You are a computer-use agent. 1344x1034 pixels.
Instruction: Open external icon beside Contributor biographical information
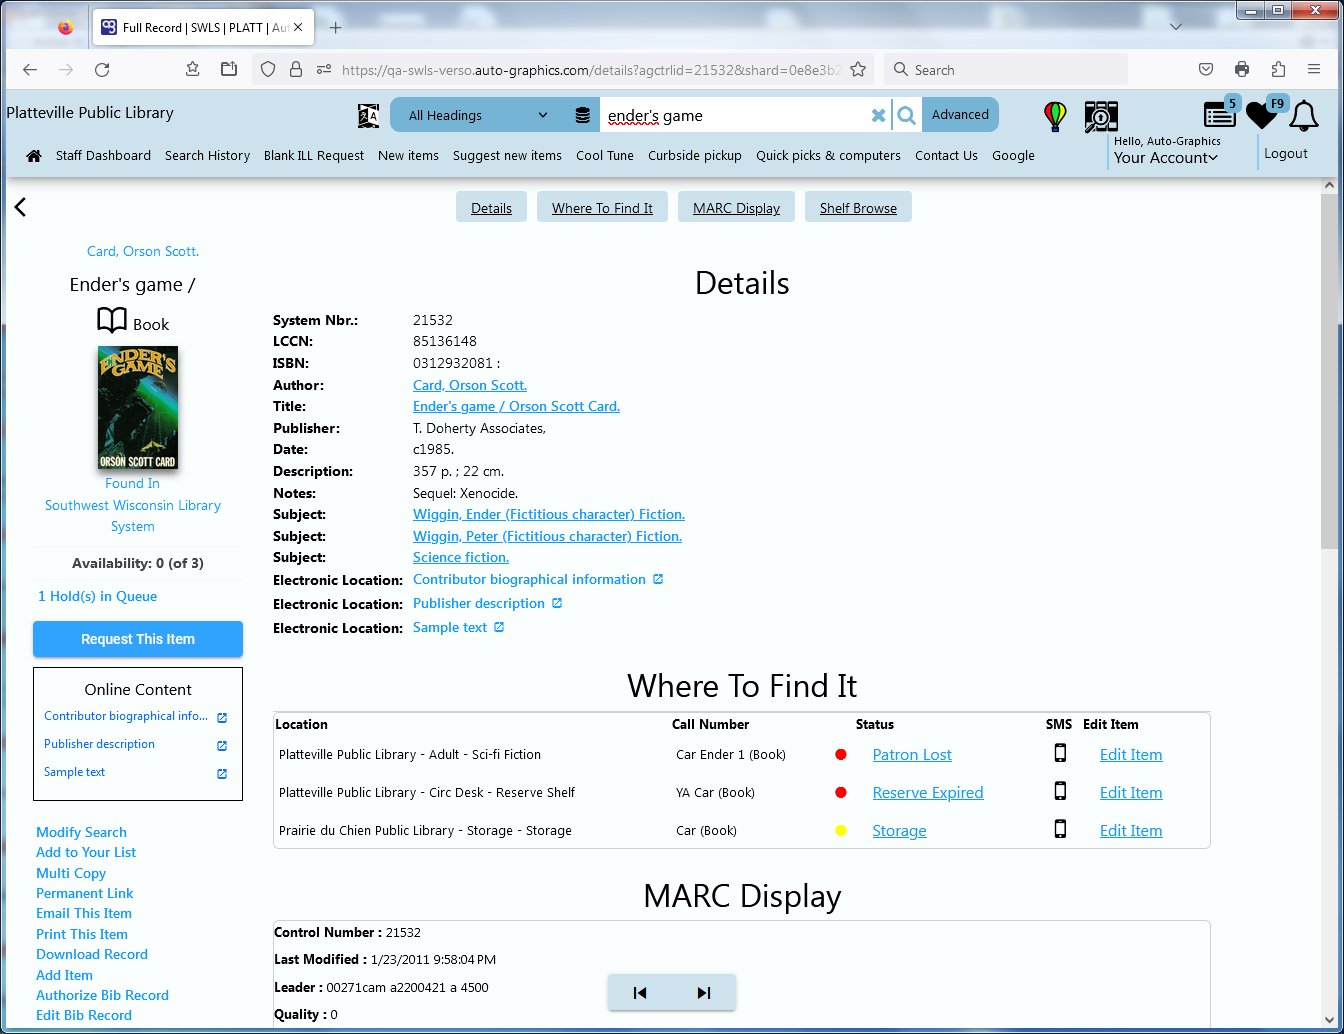[x=658, y=579]
